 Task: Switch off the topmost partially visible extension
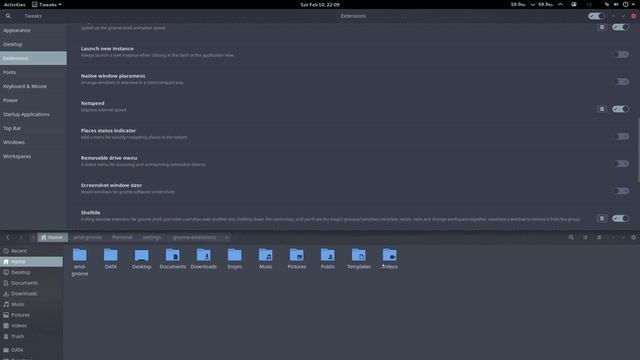click(621, 27)
